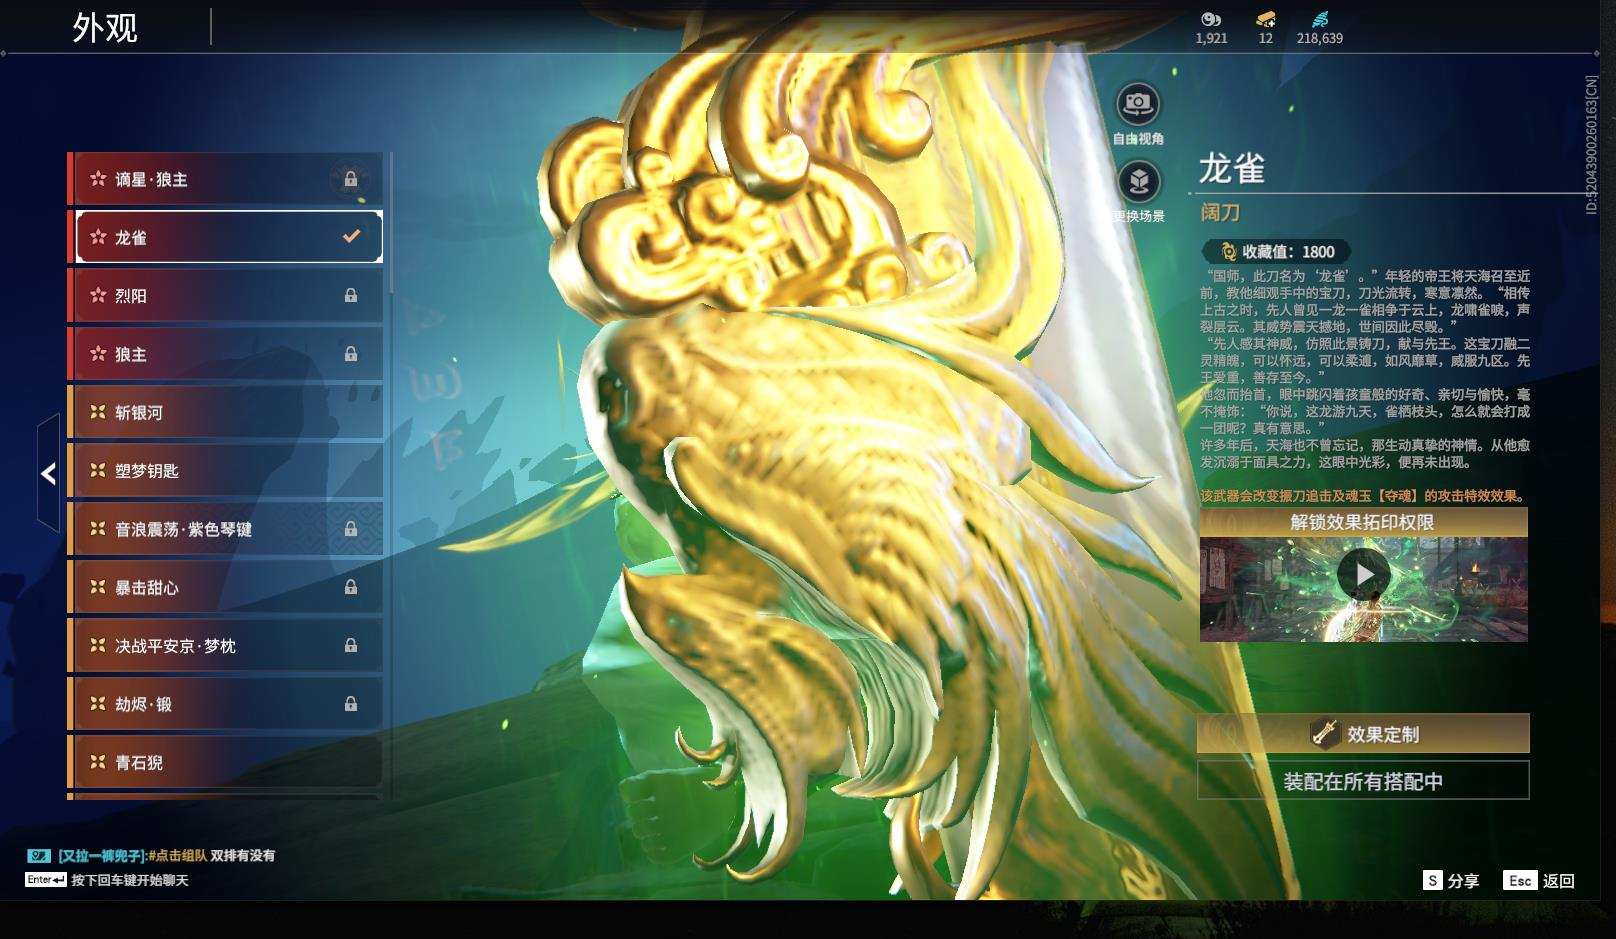Play the effect preview video
This screenshot has height=939, width=1616.
tap(1364, 574)
